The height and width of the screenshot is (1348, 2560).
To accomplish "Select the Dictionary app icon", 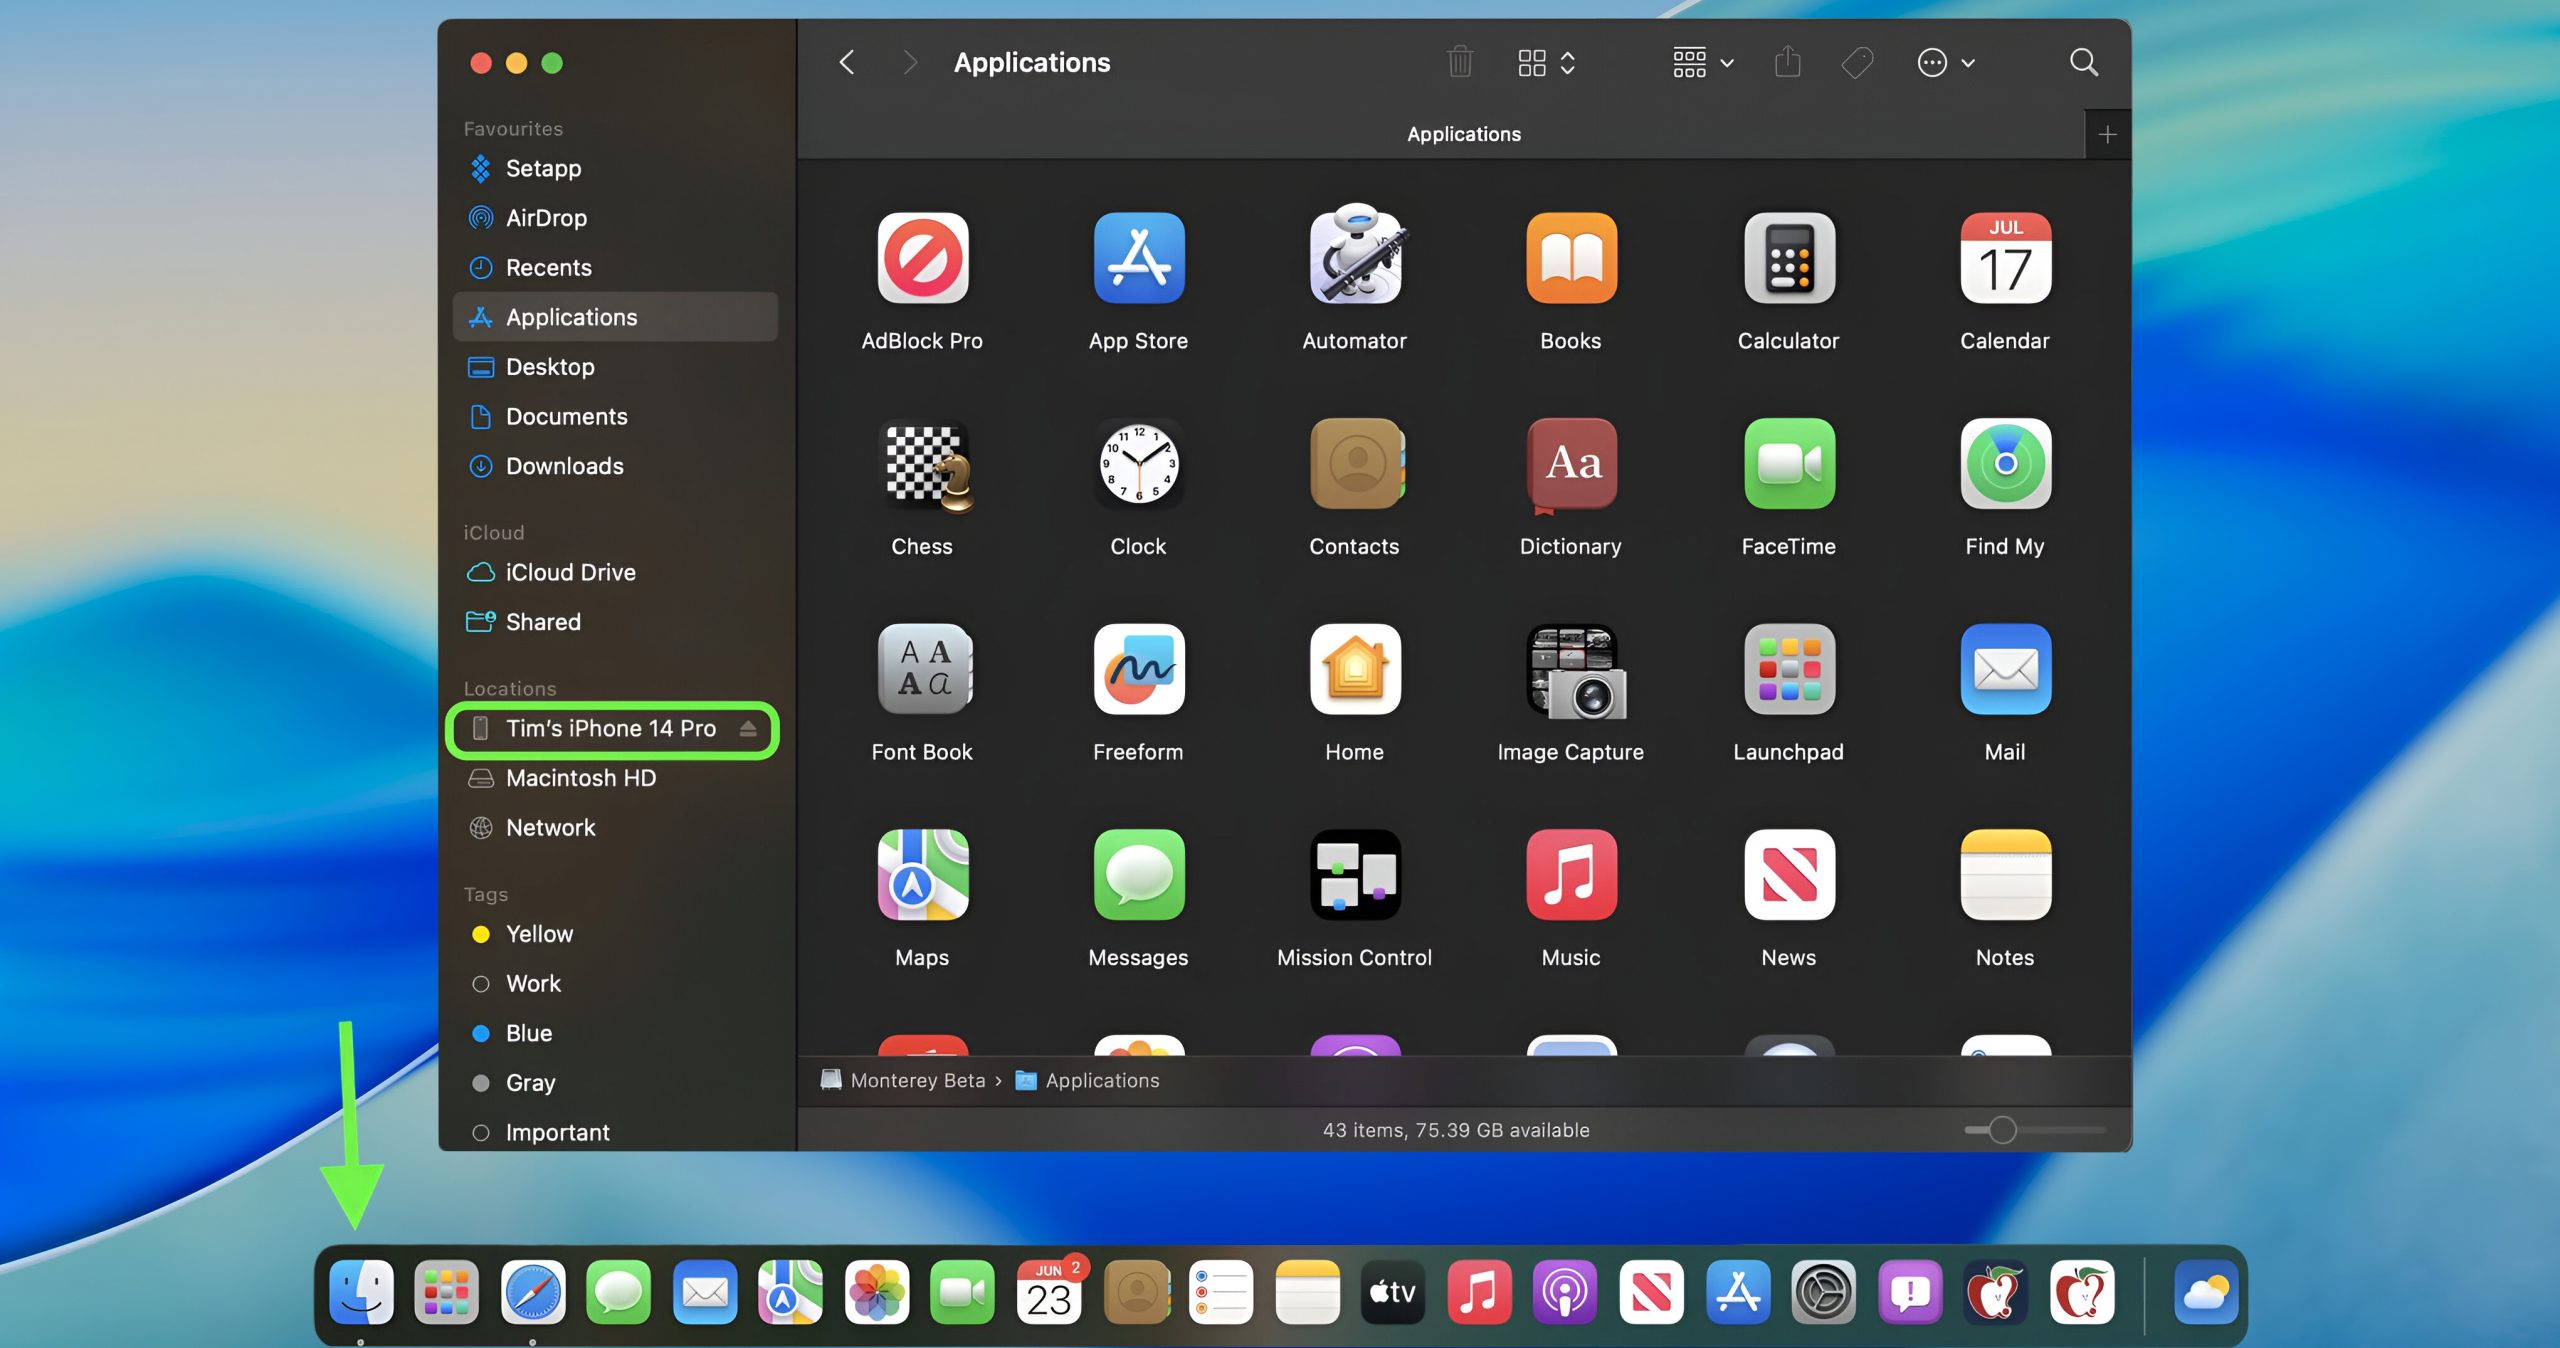I will click(1571, 464).
